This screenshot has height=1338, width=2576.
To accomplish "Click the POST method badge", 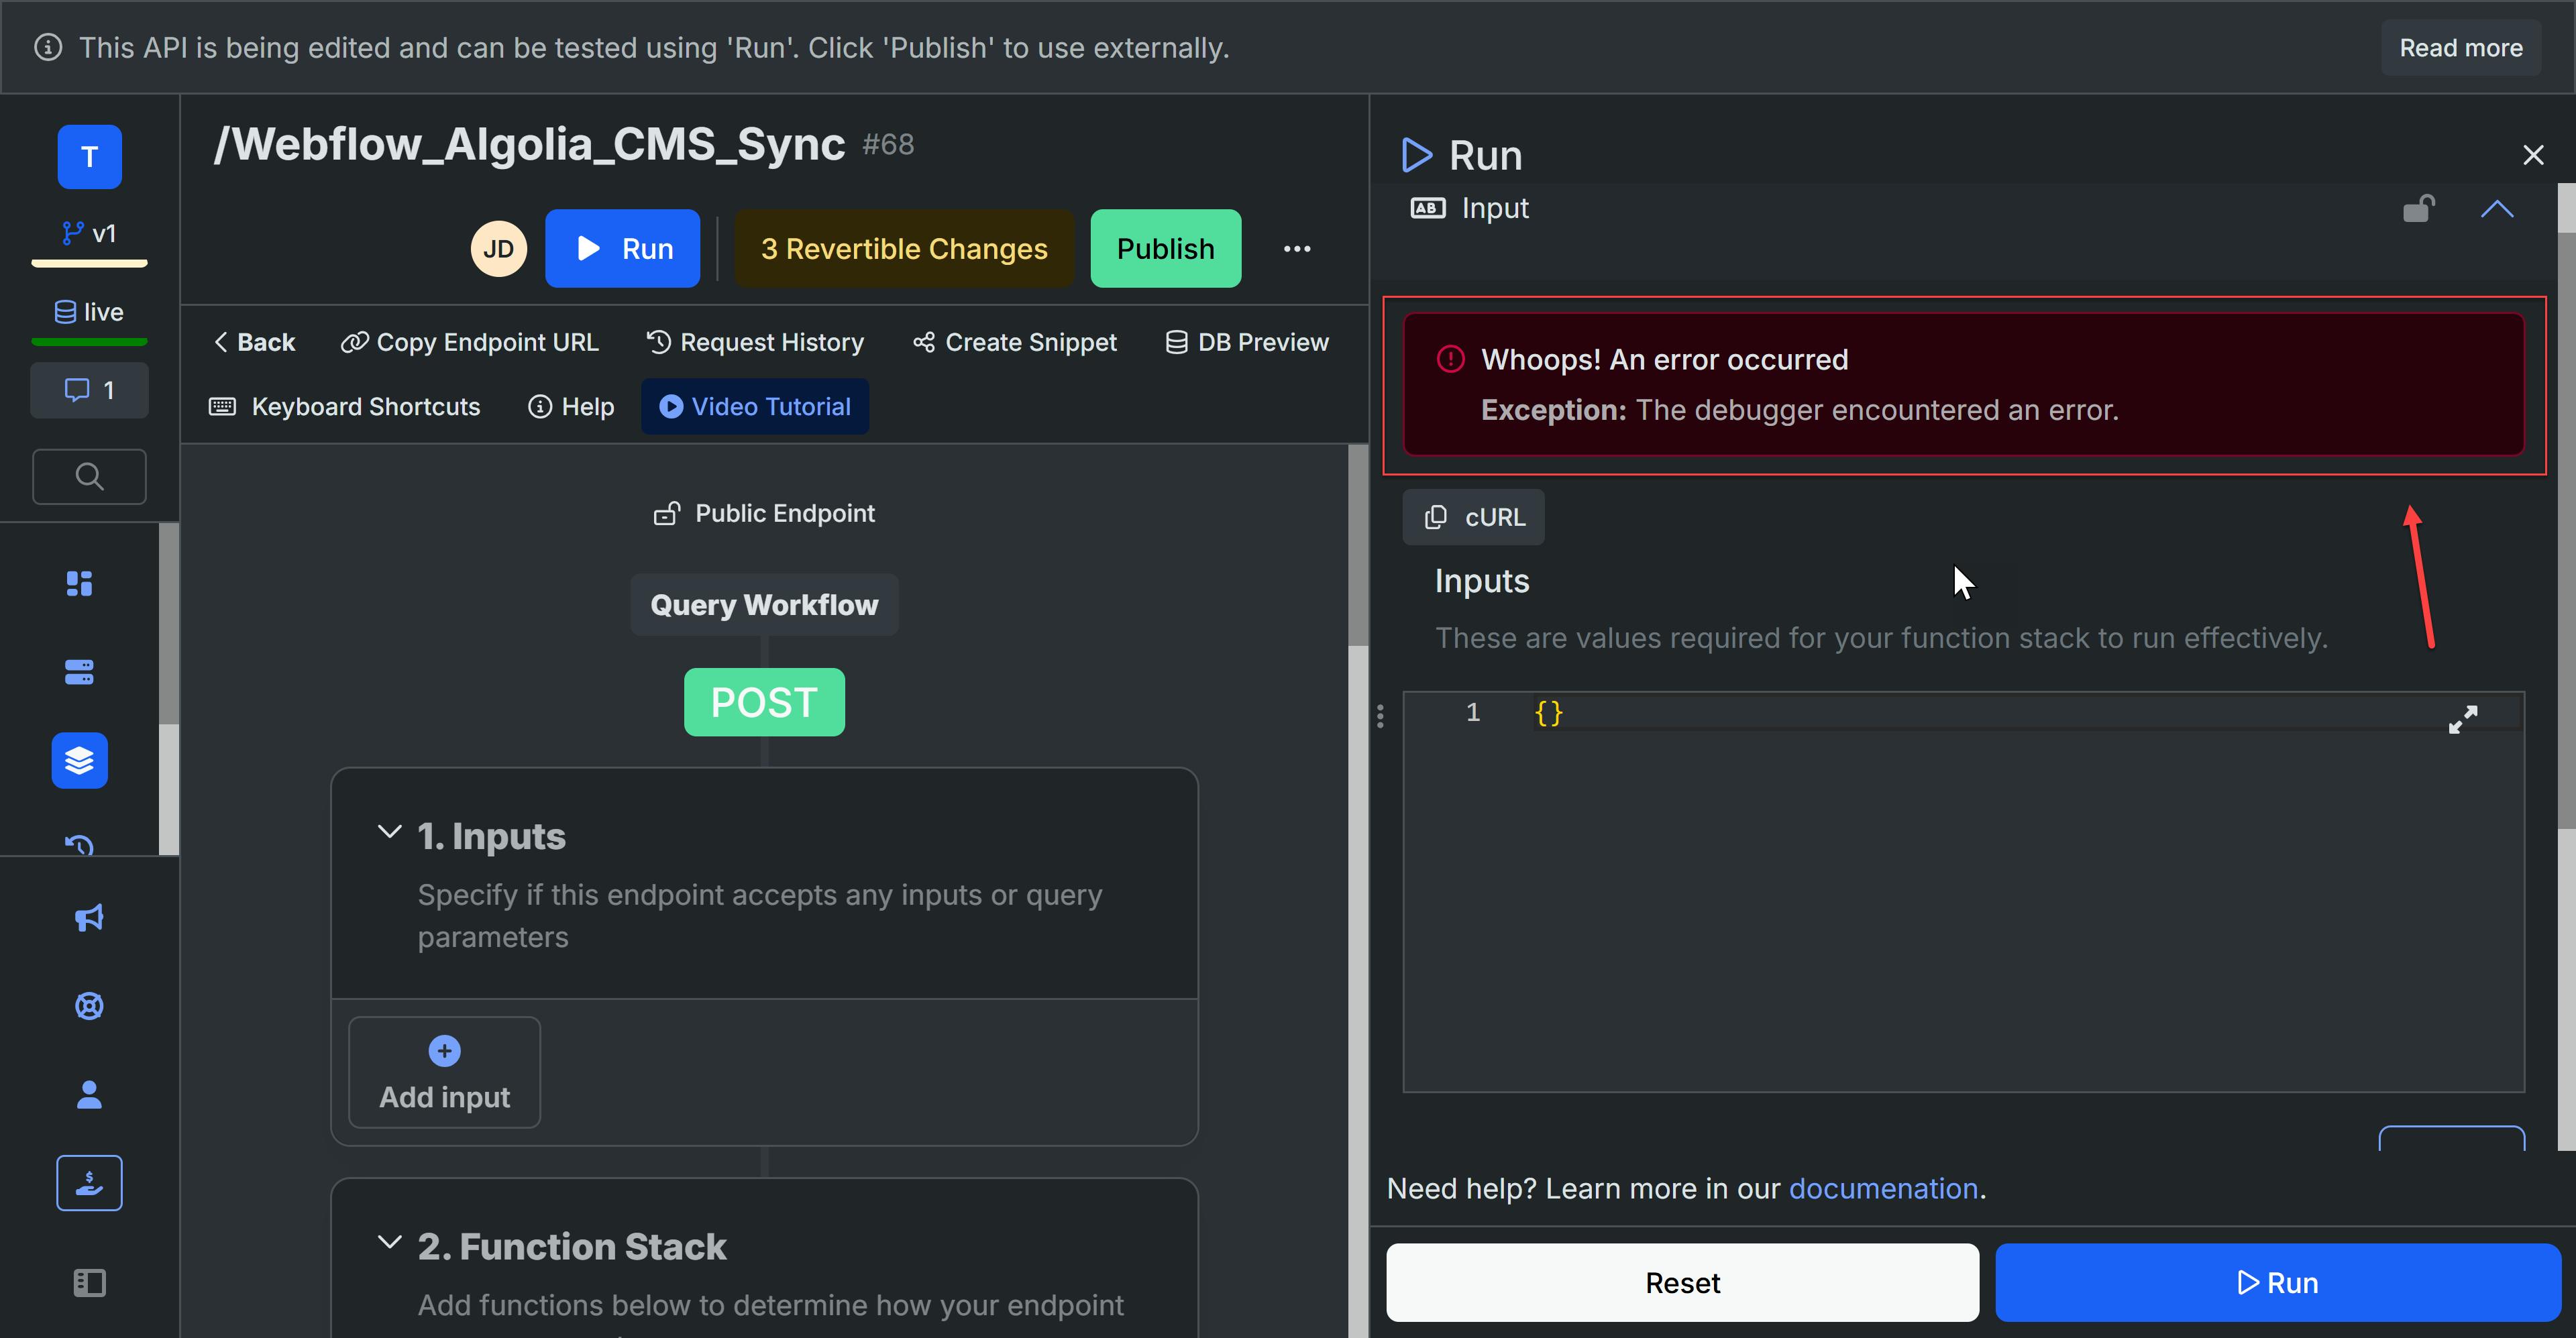I will click(764, 703).
